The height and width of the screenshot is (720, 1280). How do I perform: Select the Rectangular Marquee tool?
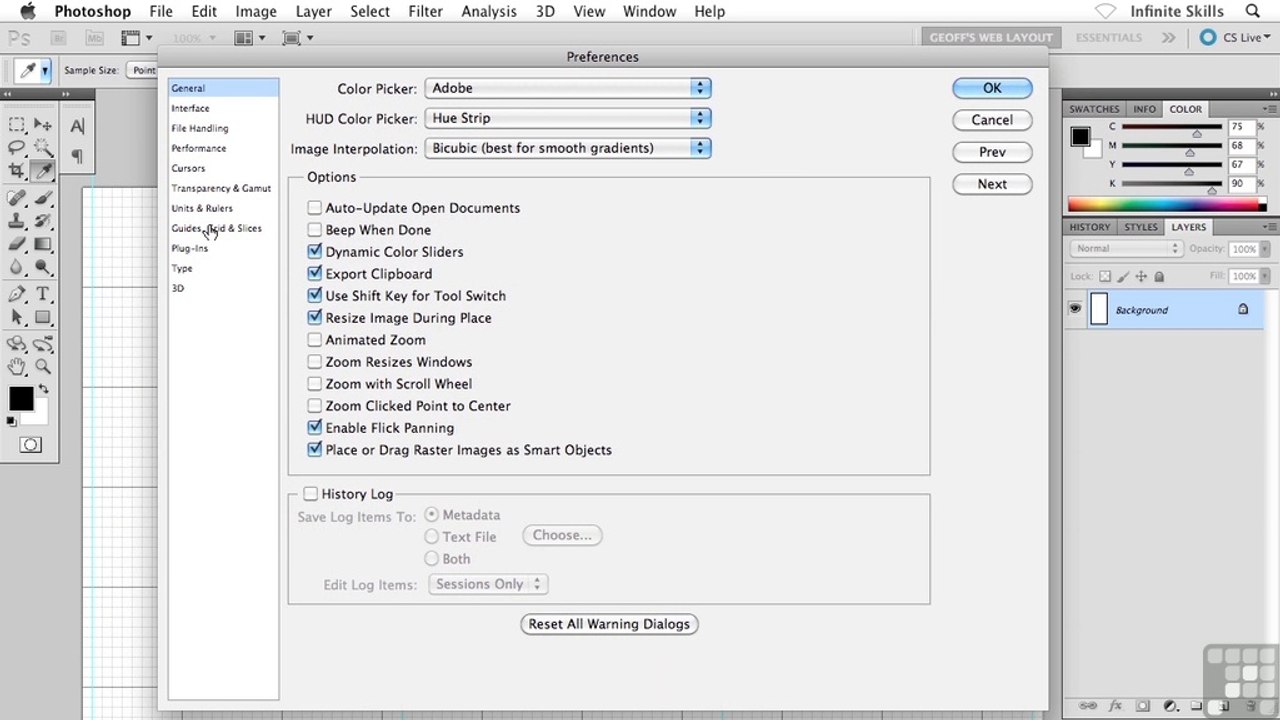coord(17,125)
